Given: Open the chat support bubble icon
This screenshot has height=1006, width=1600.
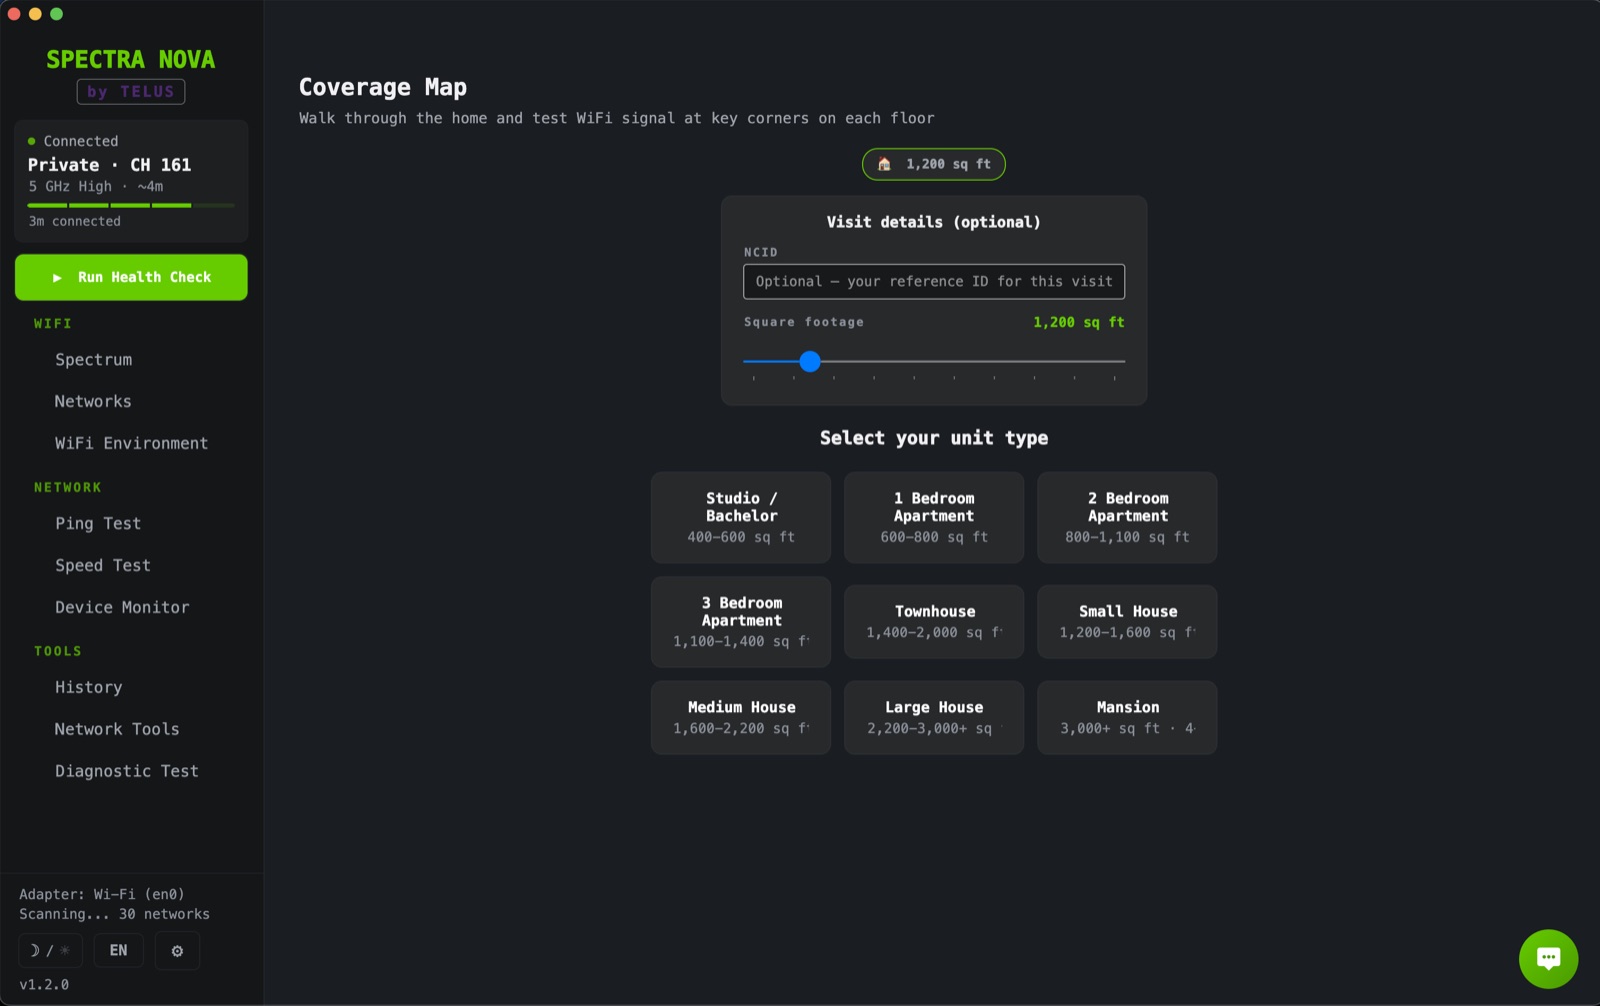Looking at the screenshot, I should coord(1548,958).
